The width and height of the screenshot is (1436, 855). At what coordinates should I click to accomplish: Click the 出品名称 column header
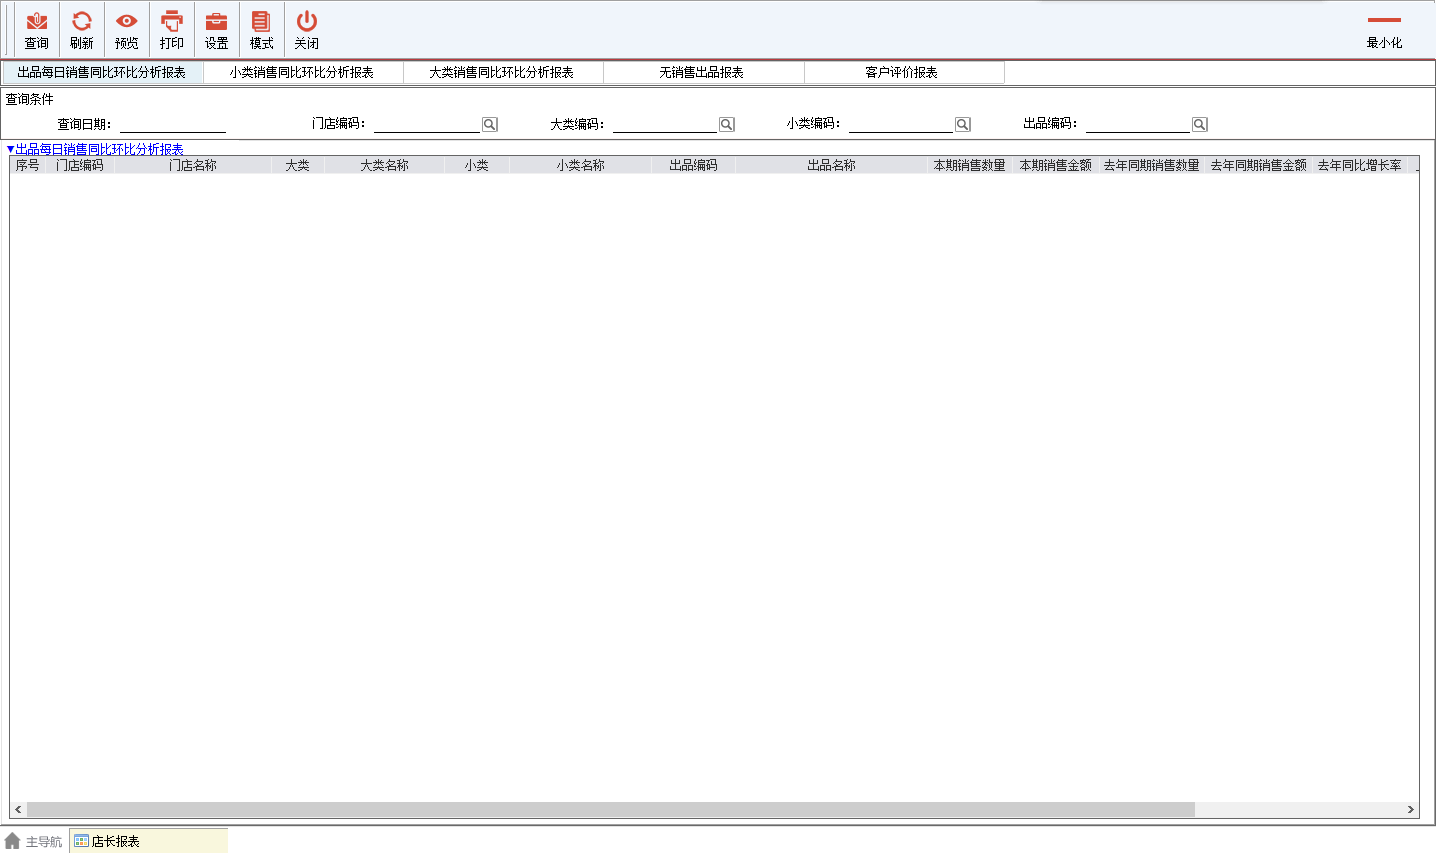[832, 165]
